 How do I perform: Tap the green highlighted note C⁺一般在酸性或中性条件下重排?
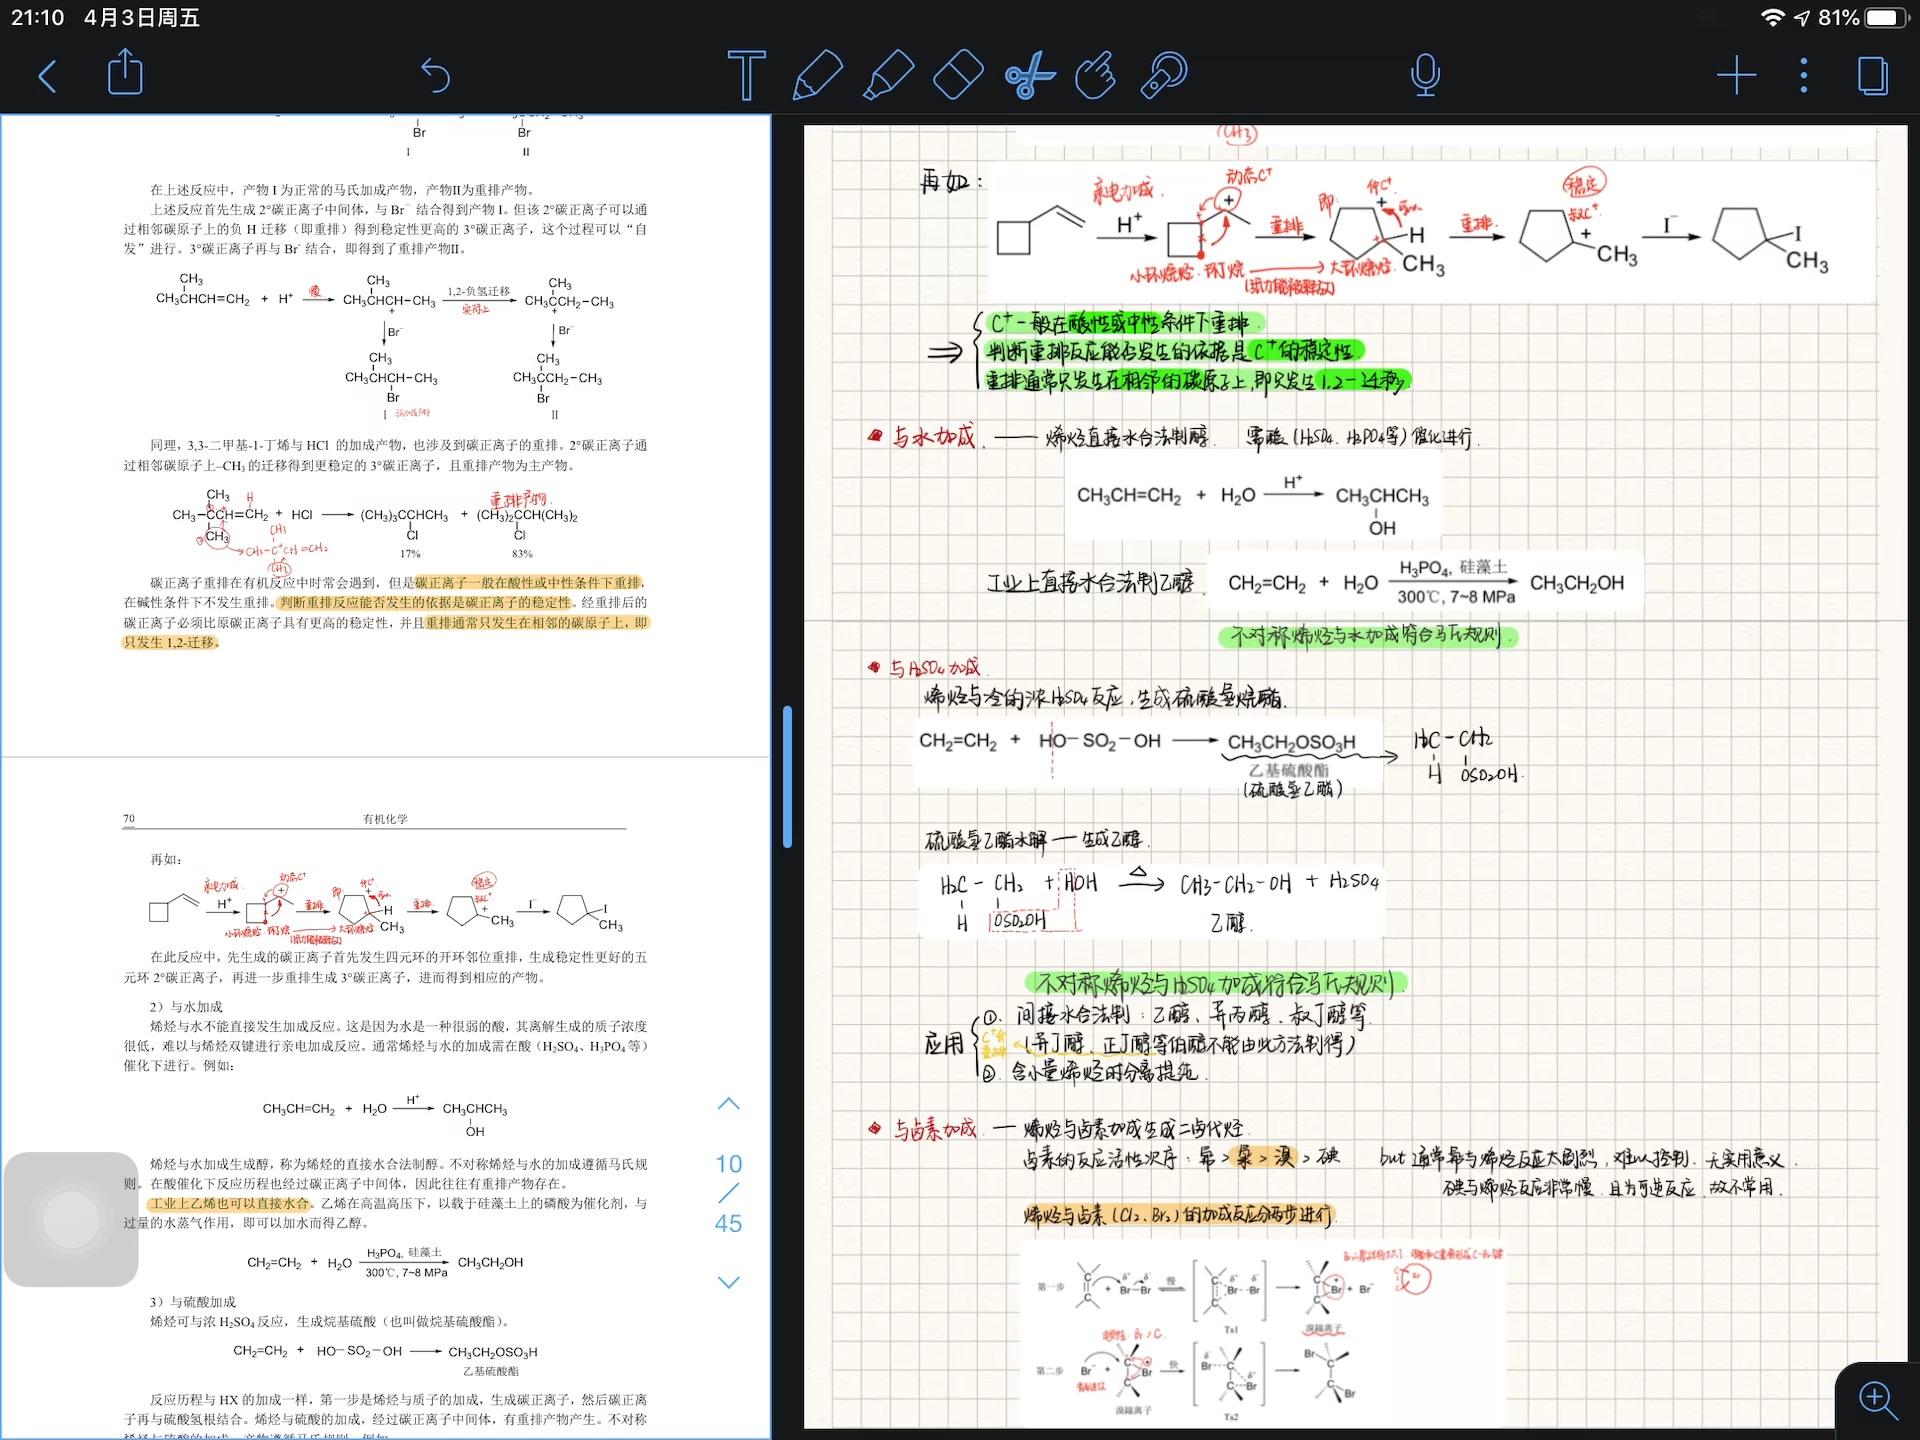point(1125,323)
